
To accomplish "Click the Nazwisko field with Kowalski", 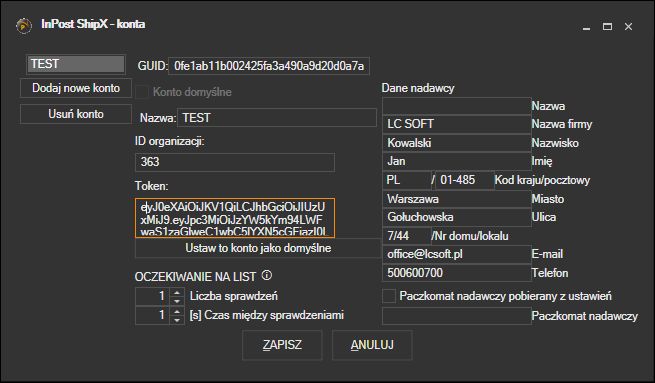I will [x=457, y=143].
